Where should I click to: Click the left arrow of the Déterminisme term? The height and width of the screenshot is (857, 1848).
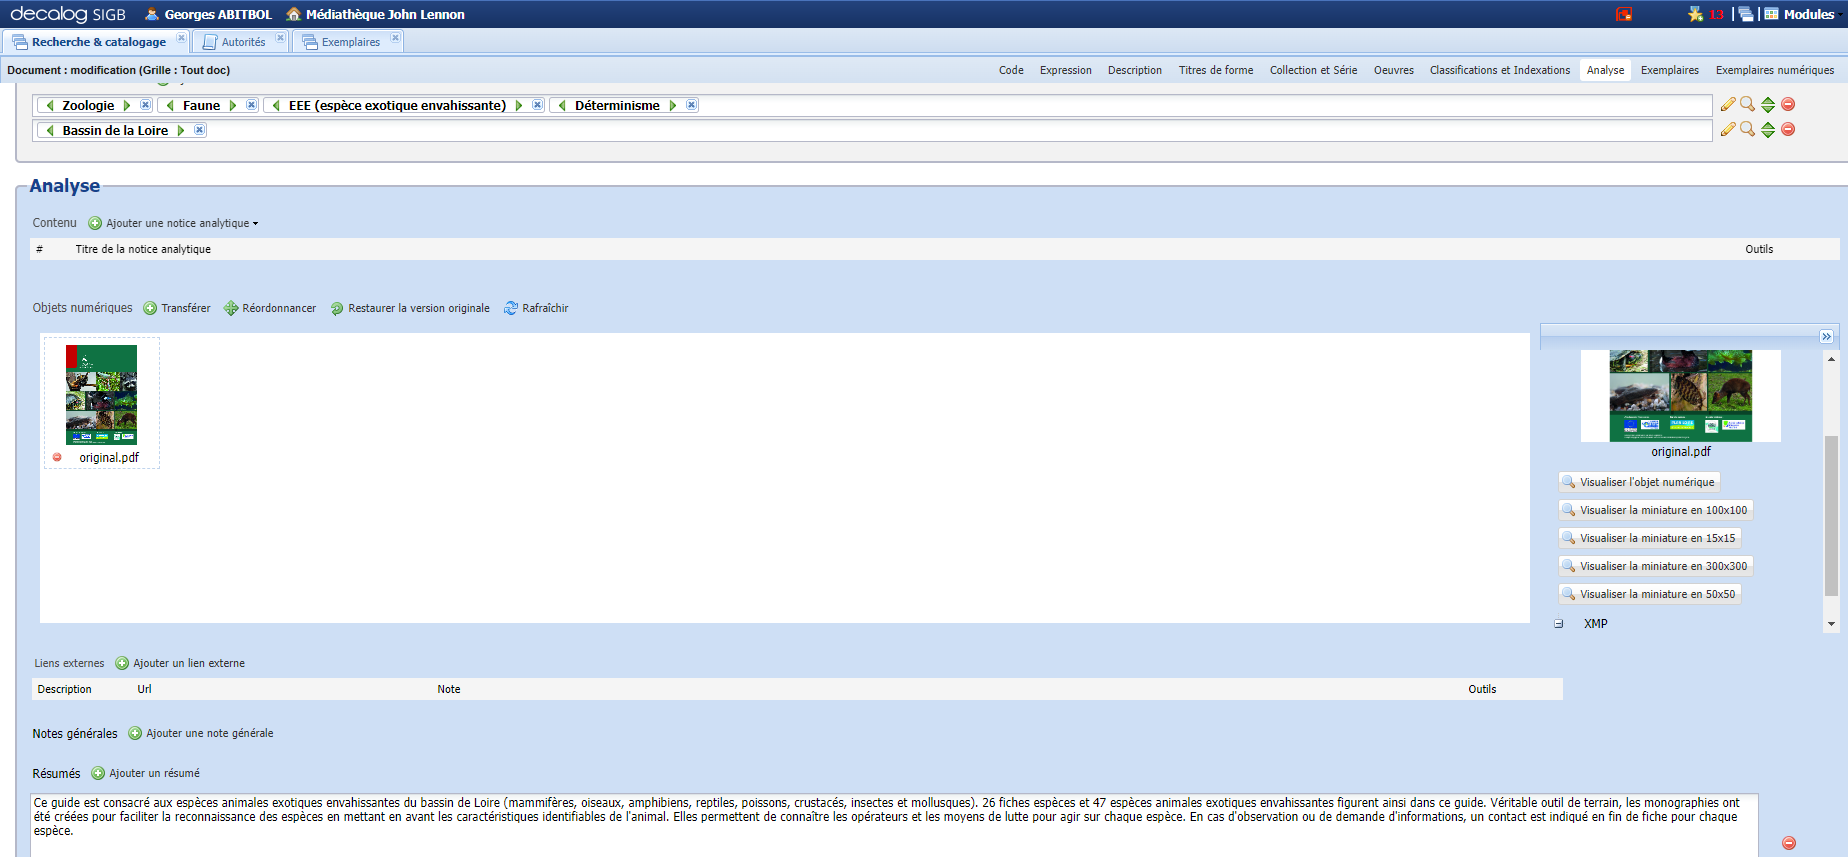tap(563, 105)
